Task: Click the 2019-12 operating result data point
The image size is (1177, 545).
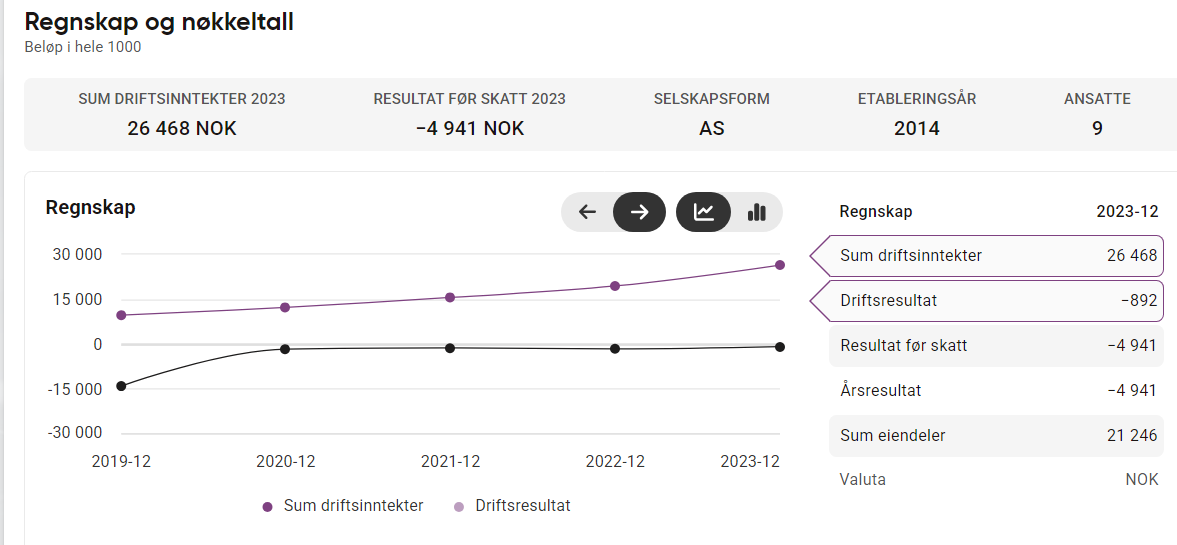Action: [x=121, y=386]
